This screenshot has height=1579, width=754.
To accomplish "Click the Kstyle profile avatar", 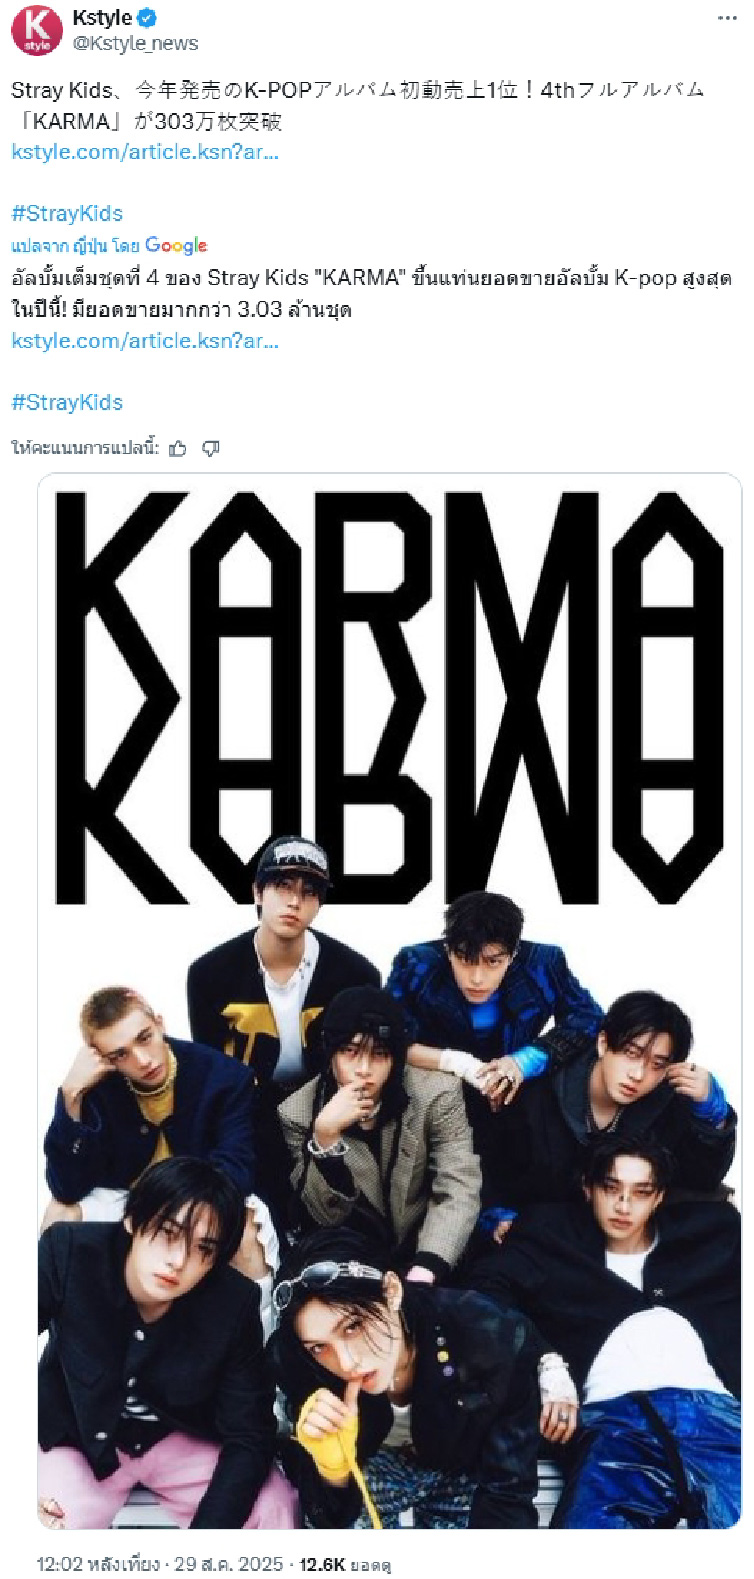I will pos(37,29).
